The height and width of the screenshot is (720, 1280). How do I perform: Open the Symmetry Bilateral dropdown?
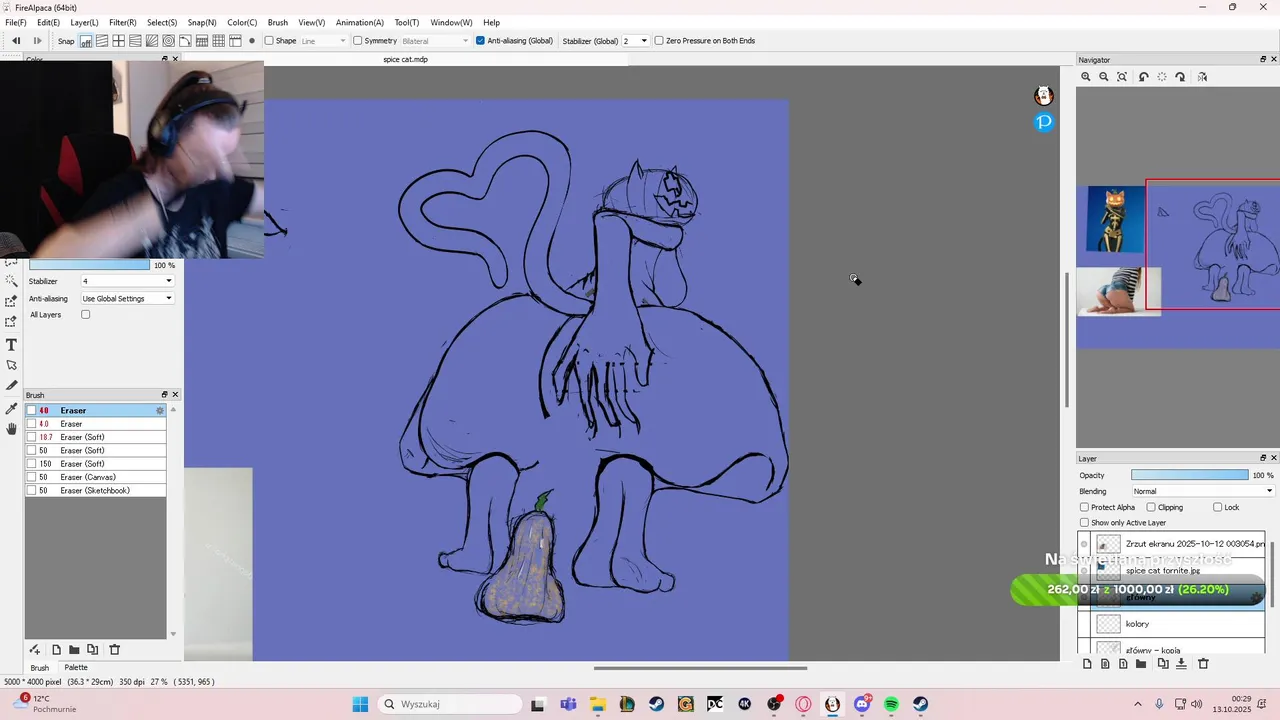pos(435,41)
